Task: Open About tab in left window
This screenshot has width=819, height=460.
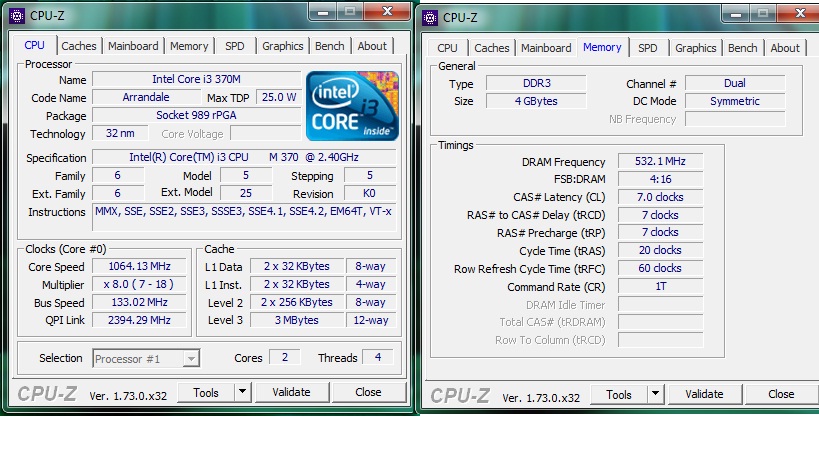Action: (372, 46)
